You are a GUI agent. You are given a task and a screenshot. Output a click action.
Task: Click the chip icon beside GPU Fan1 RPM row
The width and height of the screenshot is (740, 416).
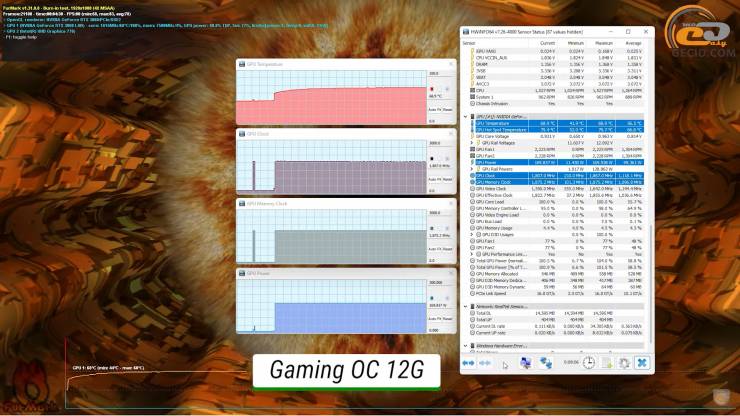click(x=472, y=149)
